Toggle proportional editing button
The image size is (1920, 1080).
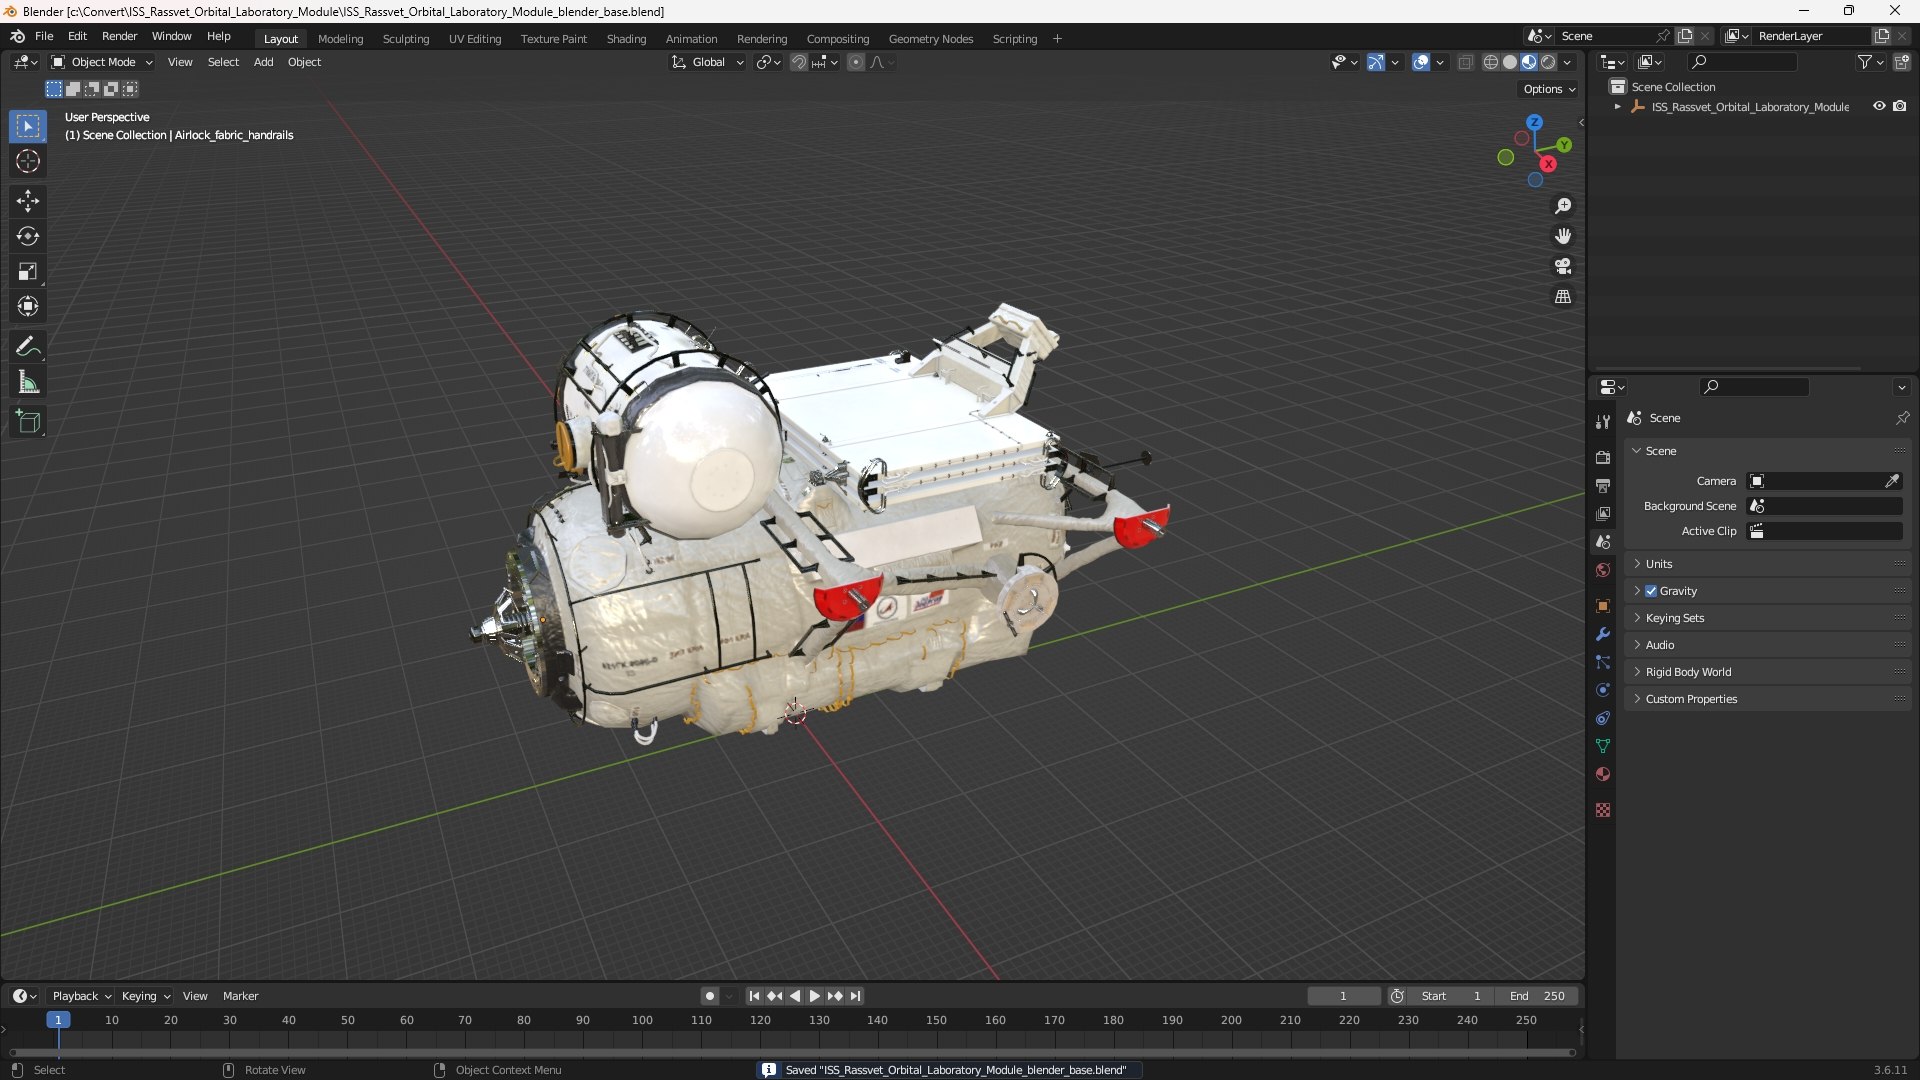click(x=855, y=62)
